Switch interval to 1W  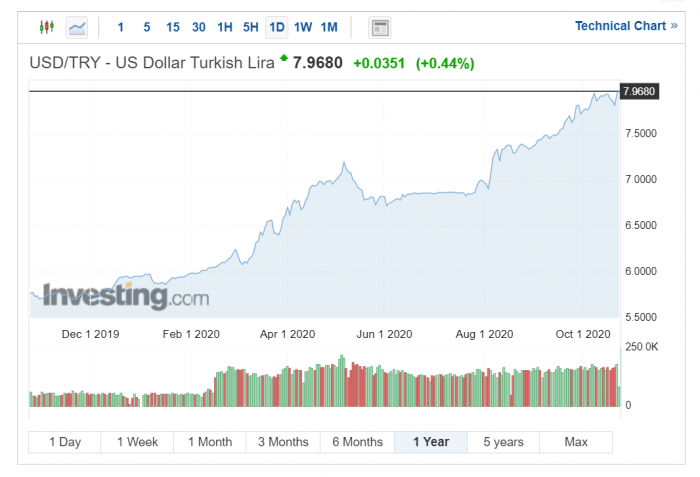(303, 27)
